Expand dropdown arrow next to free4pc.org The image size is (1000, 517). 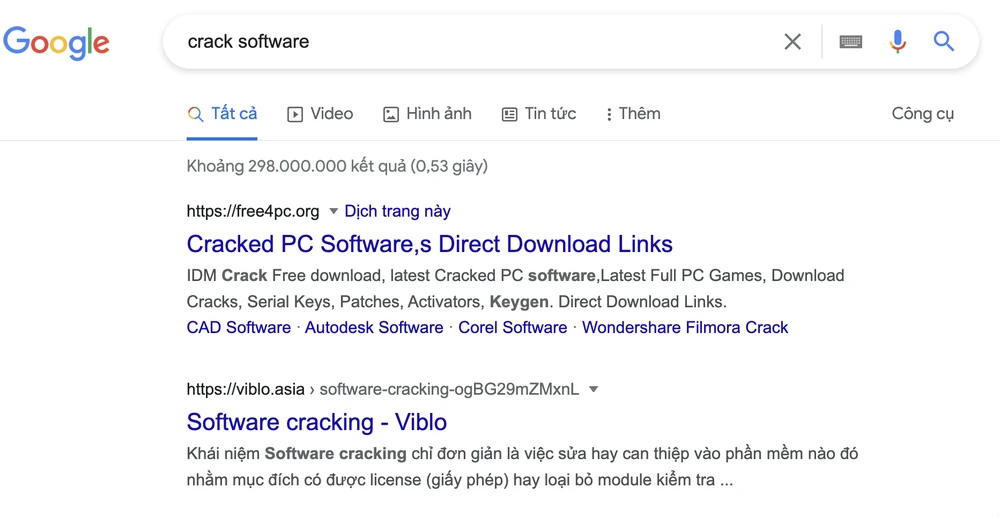[333, 211]
